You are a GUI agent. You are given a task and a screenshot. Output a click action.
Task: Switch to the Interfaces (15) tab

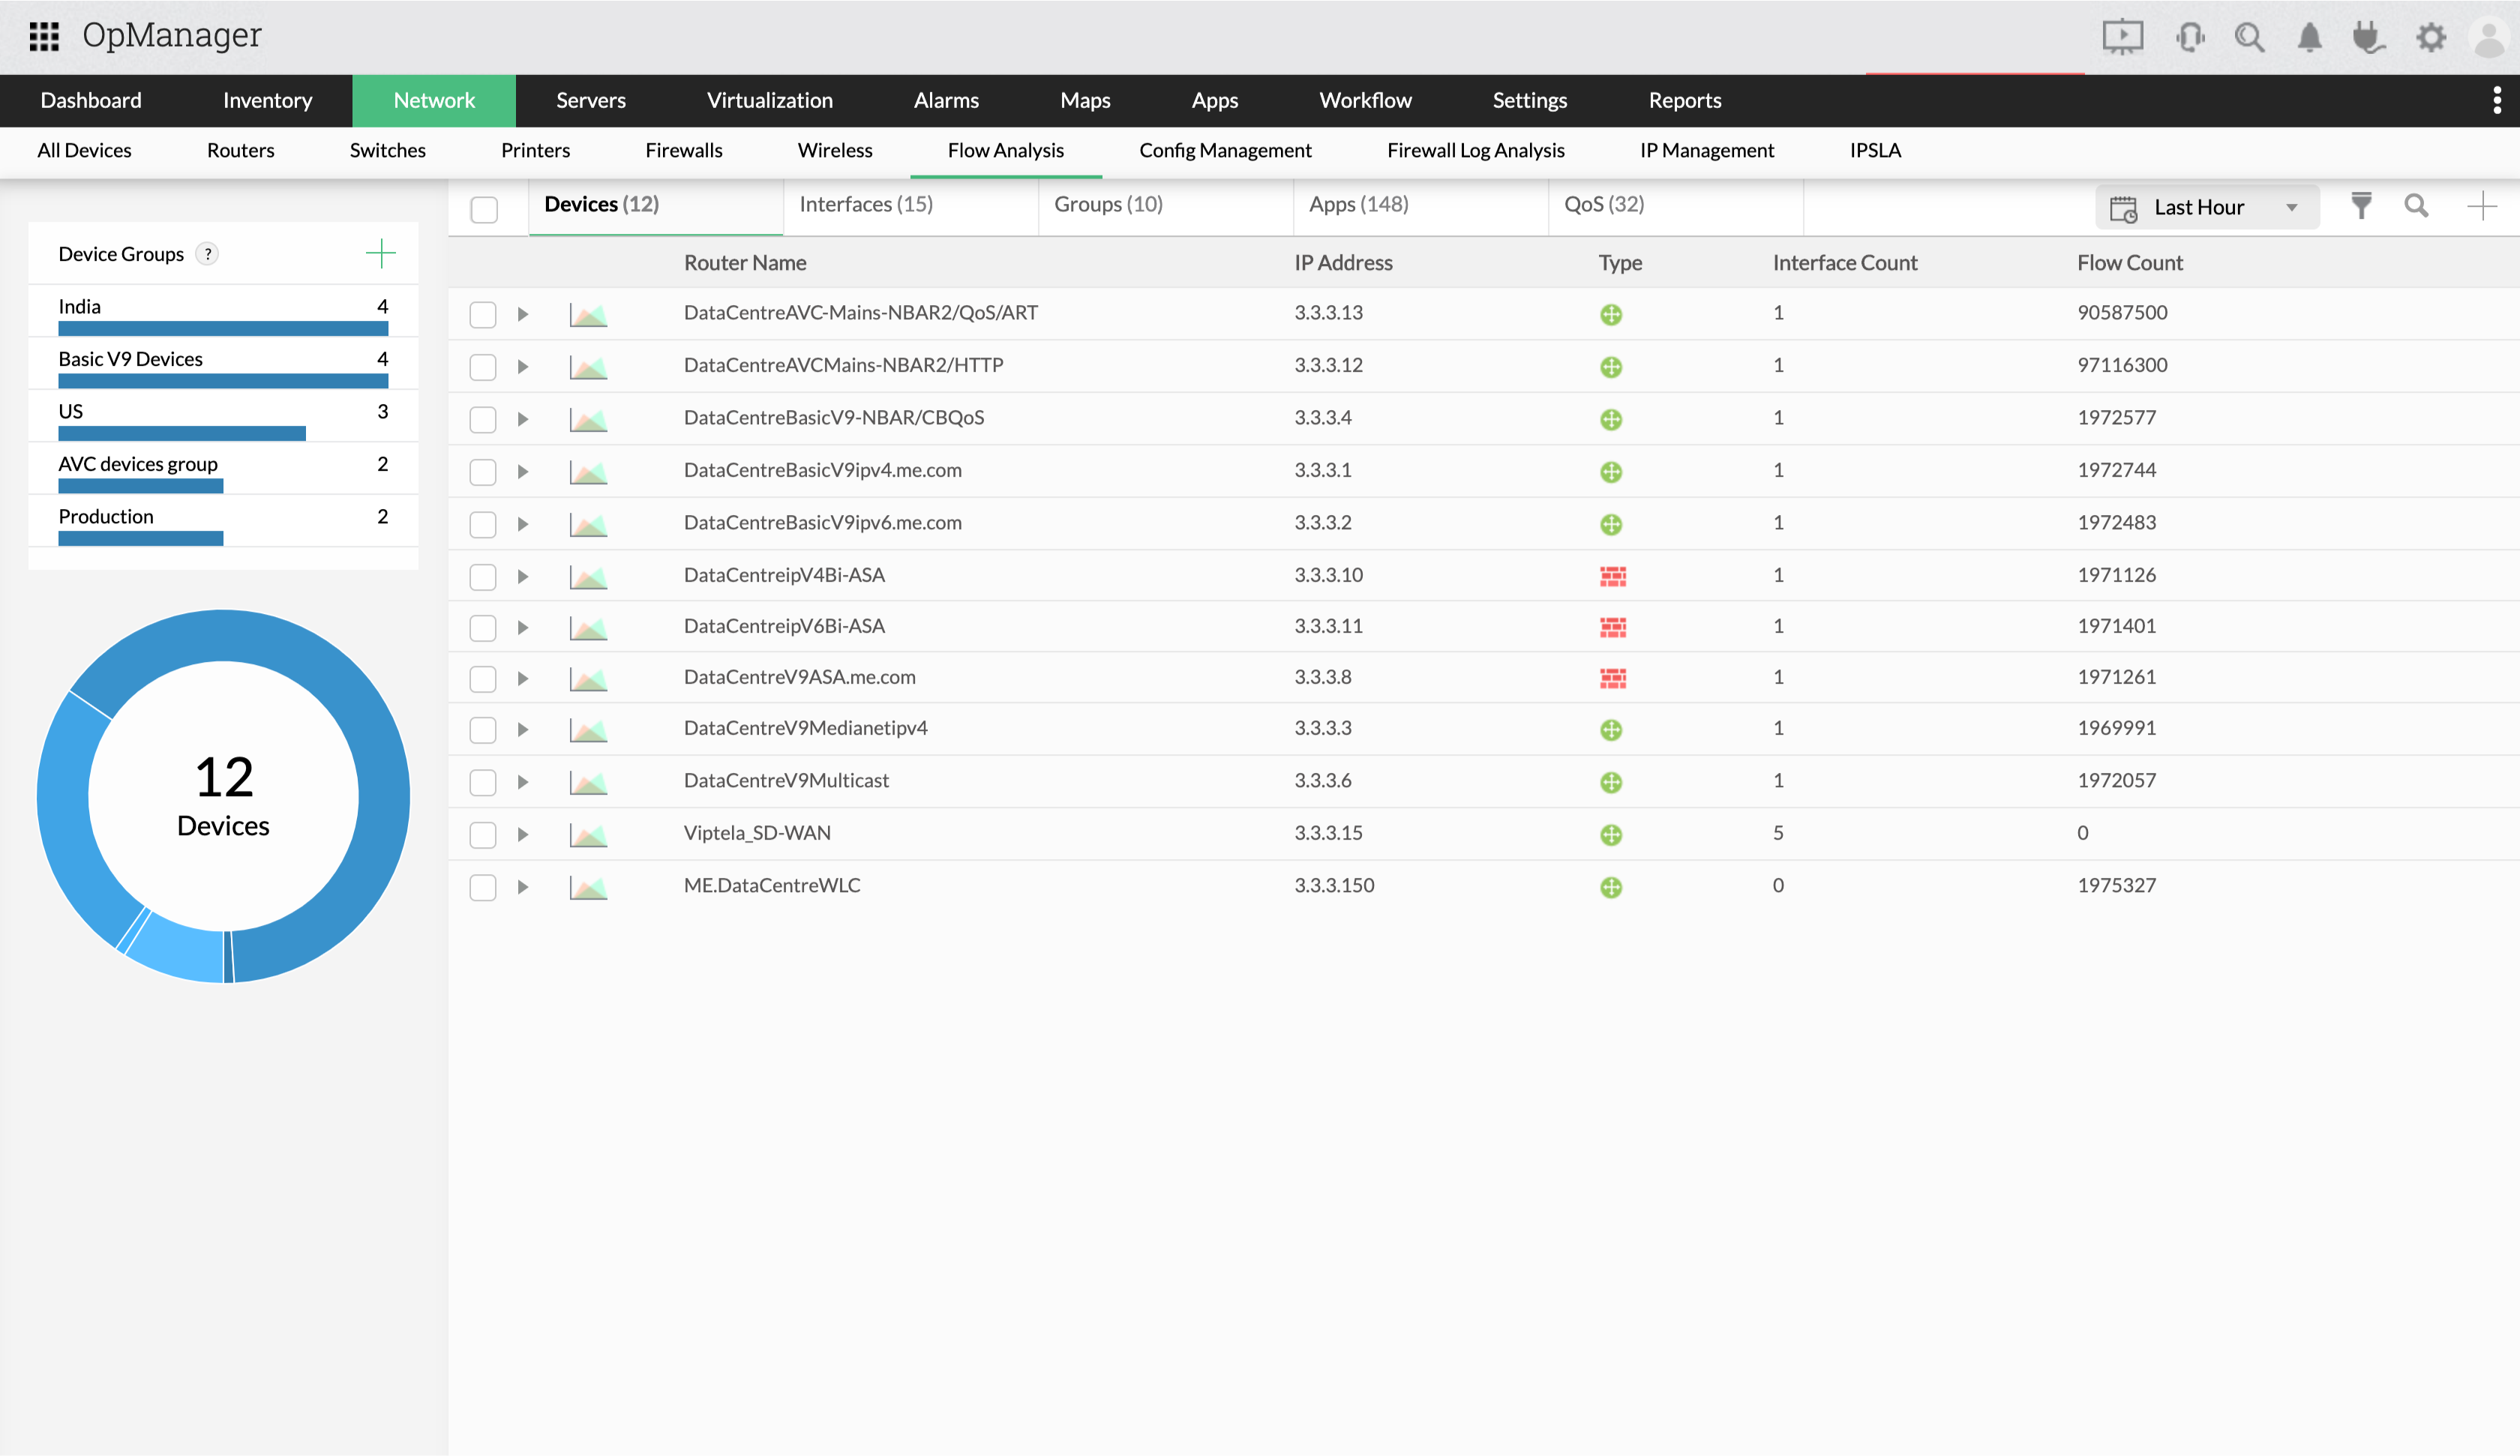pyautogui.click(x=866, y=204)
